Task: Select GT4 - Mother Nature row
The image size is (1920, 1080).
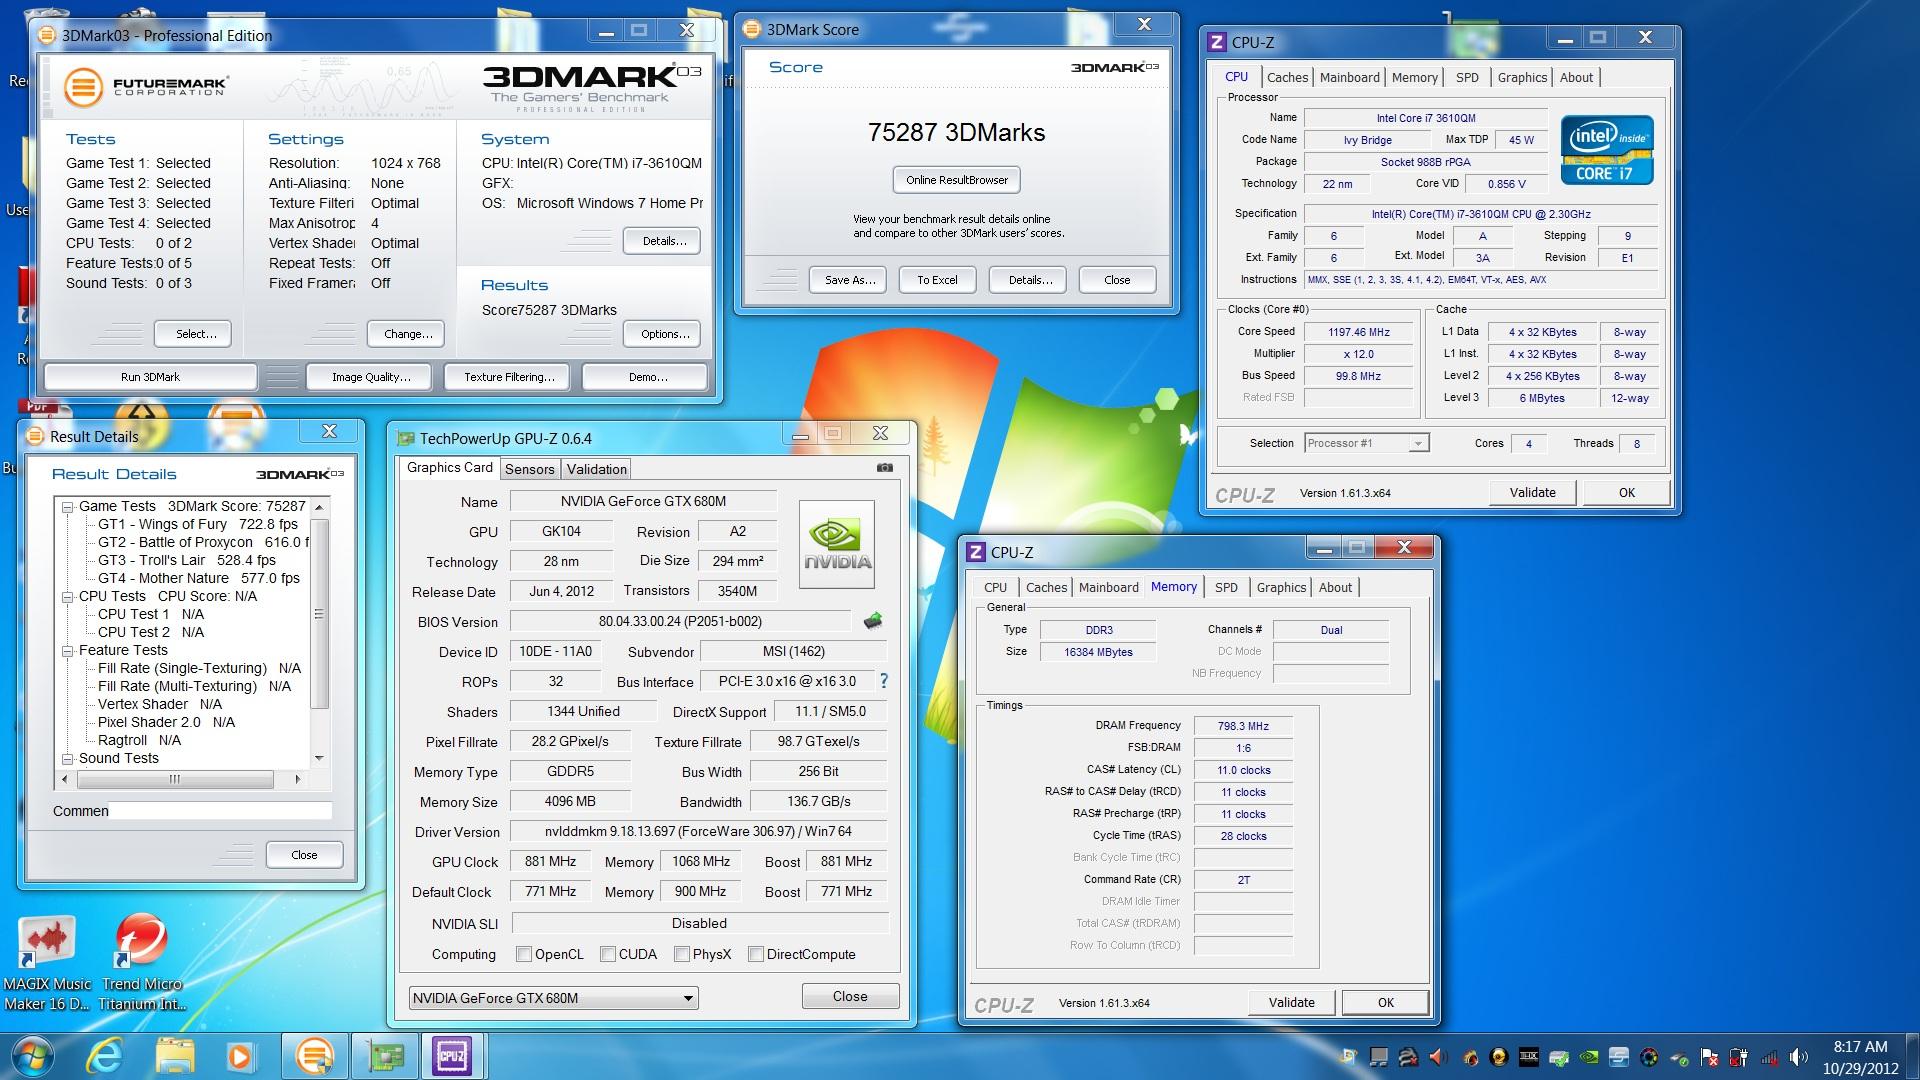Action: 198,578
